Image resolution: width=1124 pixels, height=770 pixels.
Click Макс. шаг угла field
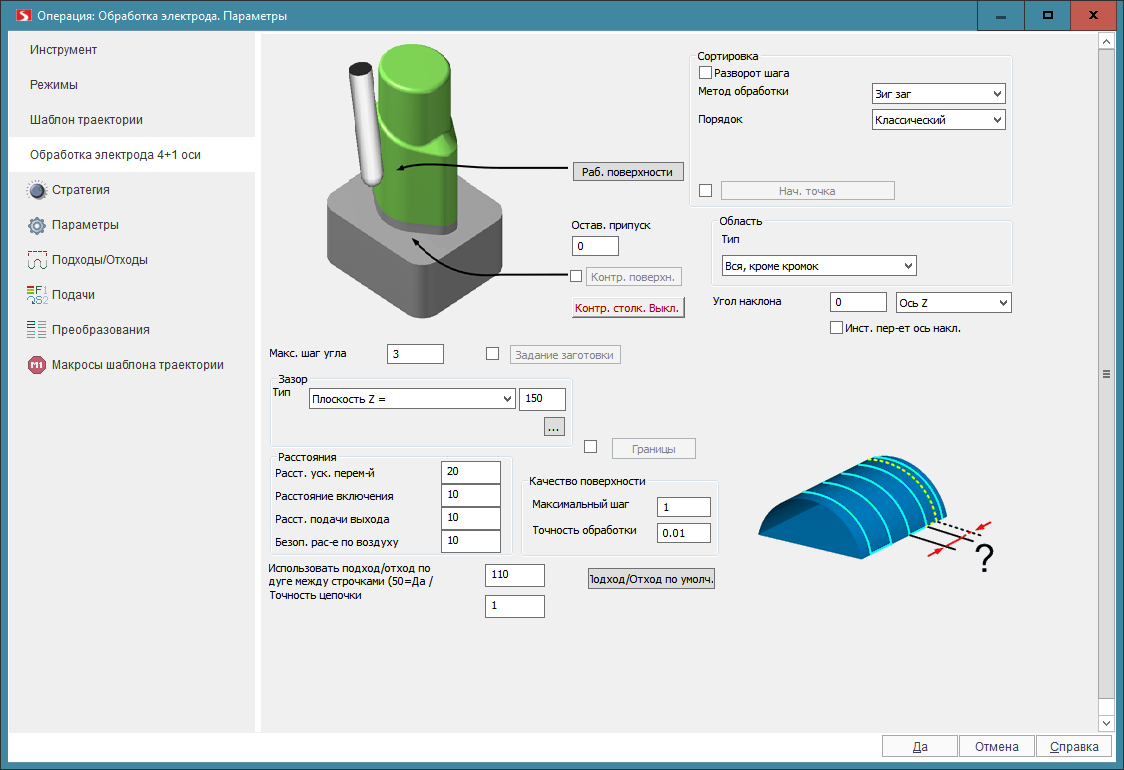click(415, 354)
